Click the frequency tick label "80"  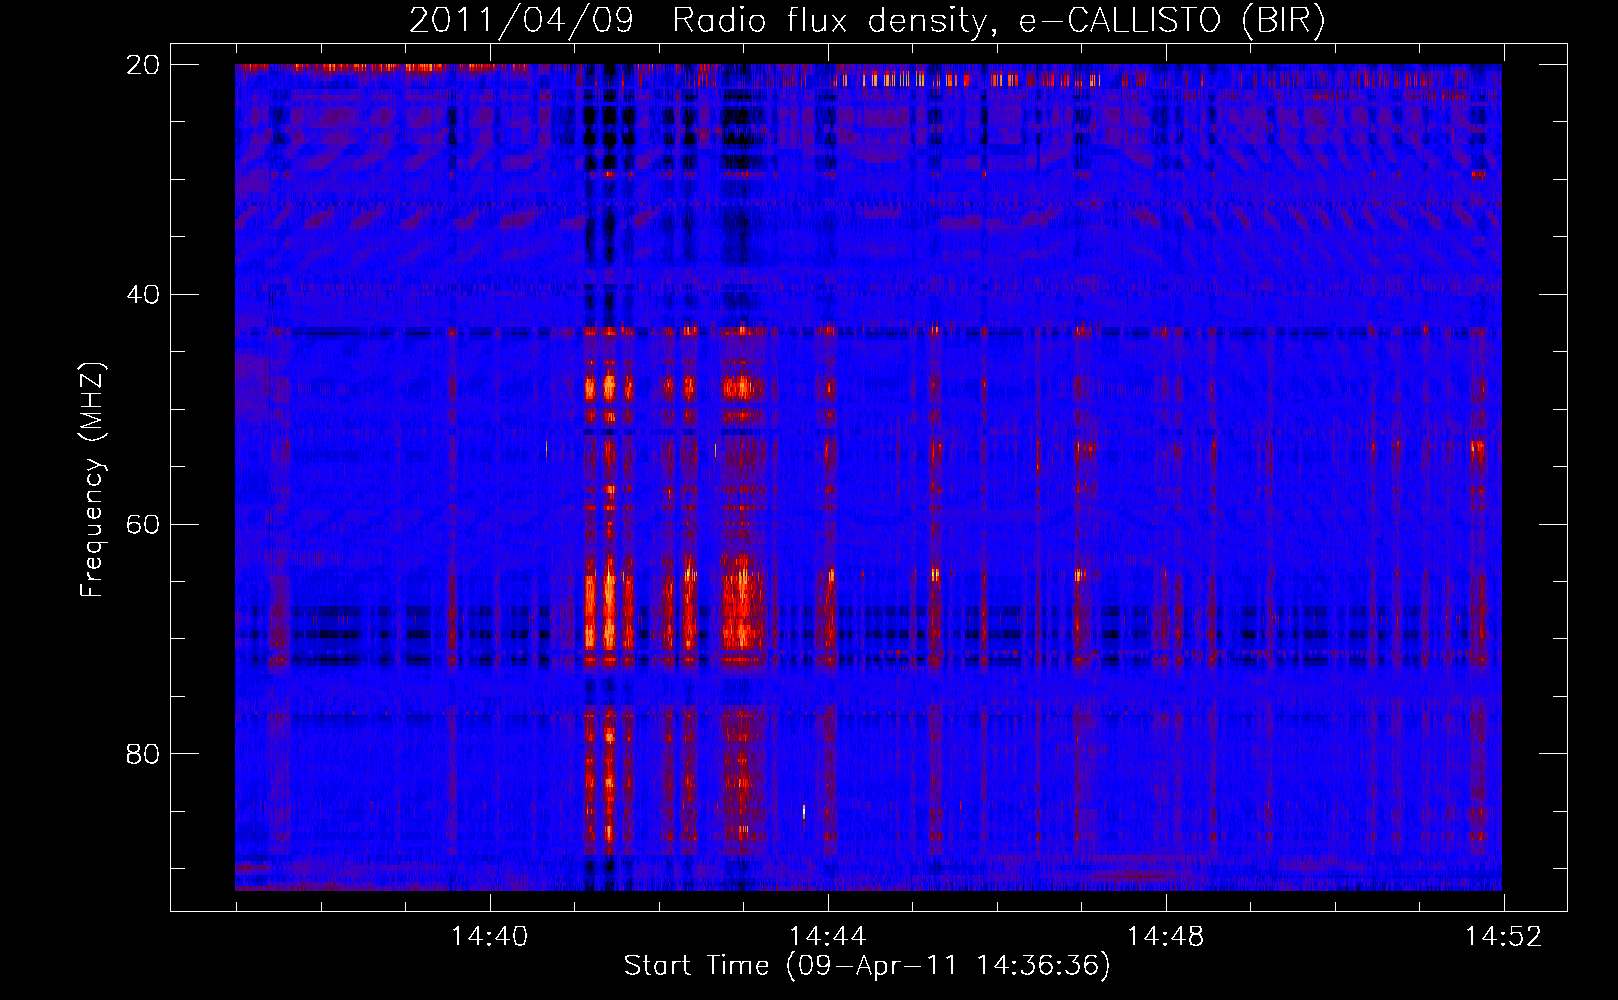pos(143,754)
